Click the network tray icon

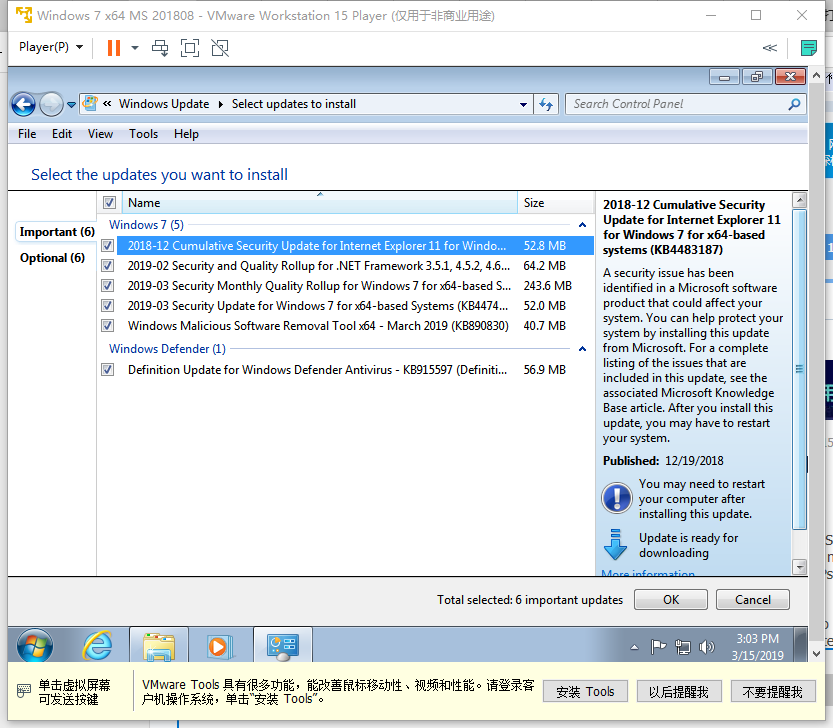pyautogui.click(x=683, y=647)
